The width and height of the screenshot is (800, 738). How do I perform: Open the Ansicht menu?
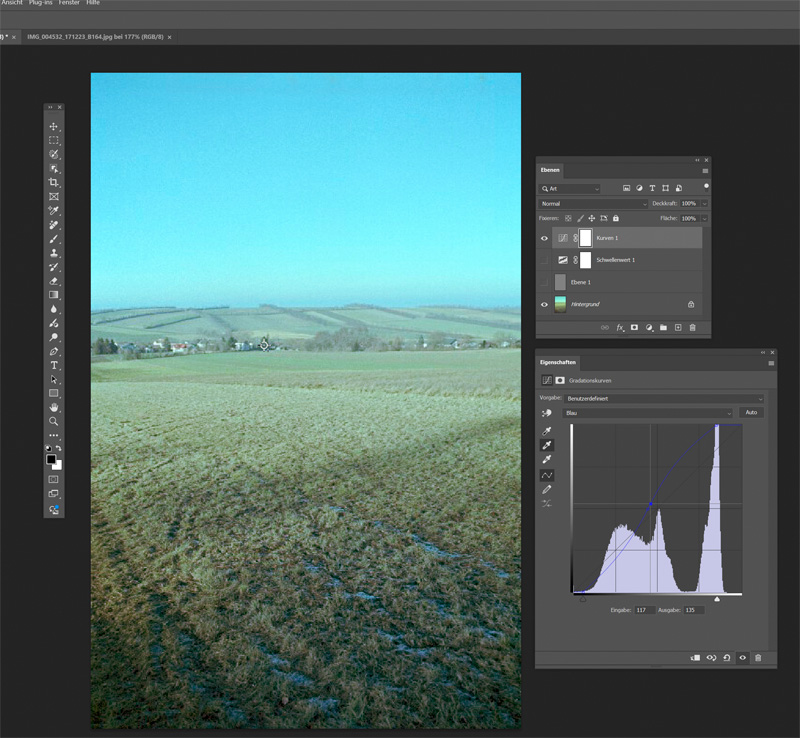[12, 3]
